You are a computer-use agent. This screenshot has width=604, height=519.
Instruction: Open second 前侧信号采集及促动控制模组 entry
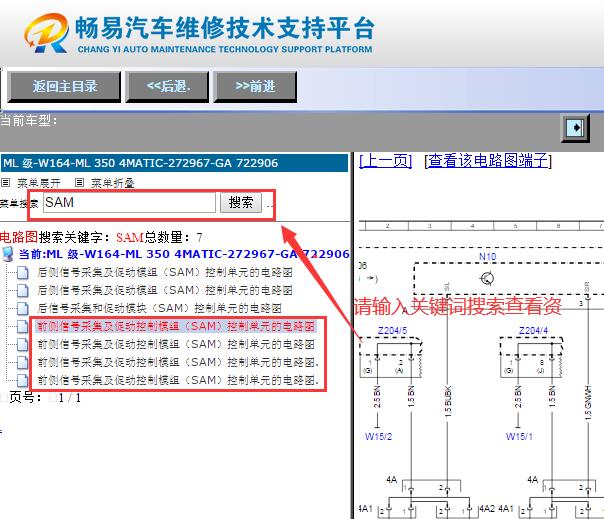tap(176, 344)
